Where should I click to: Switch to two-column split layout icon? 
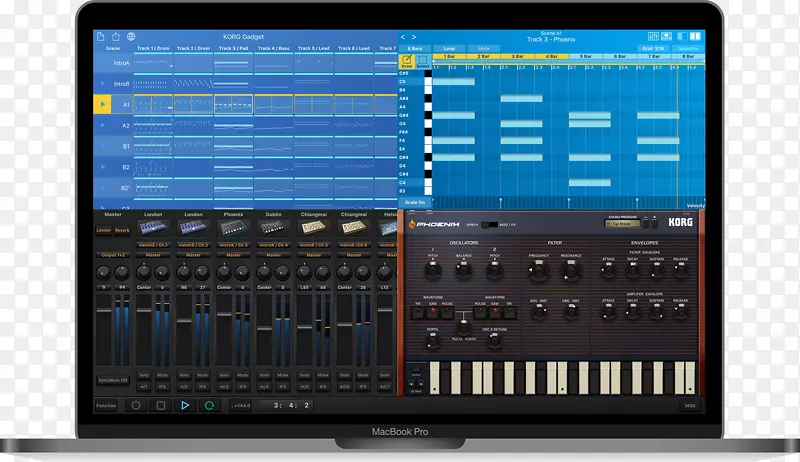(x=695, y=36)
